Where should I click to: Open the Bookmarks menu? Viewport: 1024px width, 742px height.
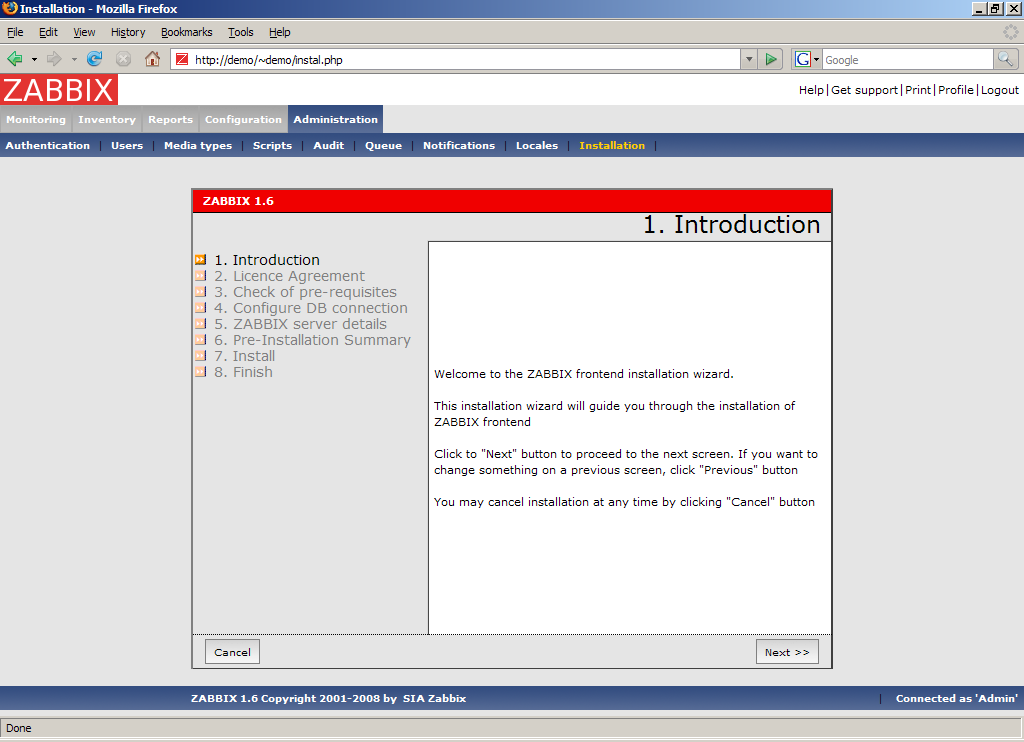coord(187,32)
